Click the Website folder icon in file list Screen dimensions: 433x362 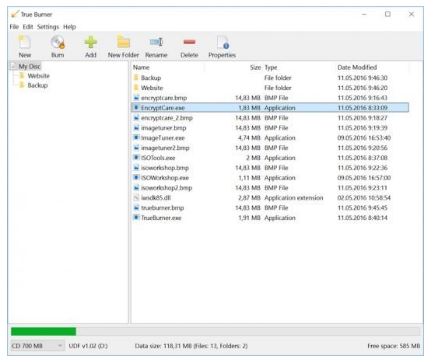pos(136,88)
